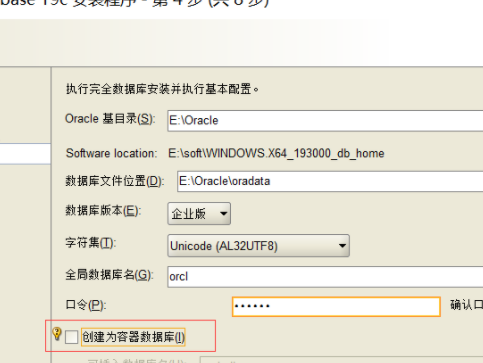The width and height of the screenshot is (483, 363).
Task: Click into the 数据库文件位置 field with E:\Oracle\oradata
Action: pyautogui.click(x=330, y=181)
